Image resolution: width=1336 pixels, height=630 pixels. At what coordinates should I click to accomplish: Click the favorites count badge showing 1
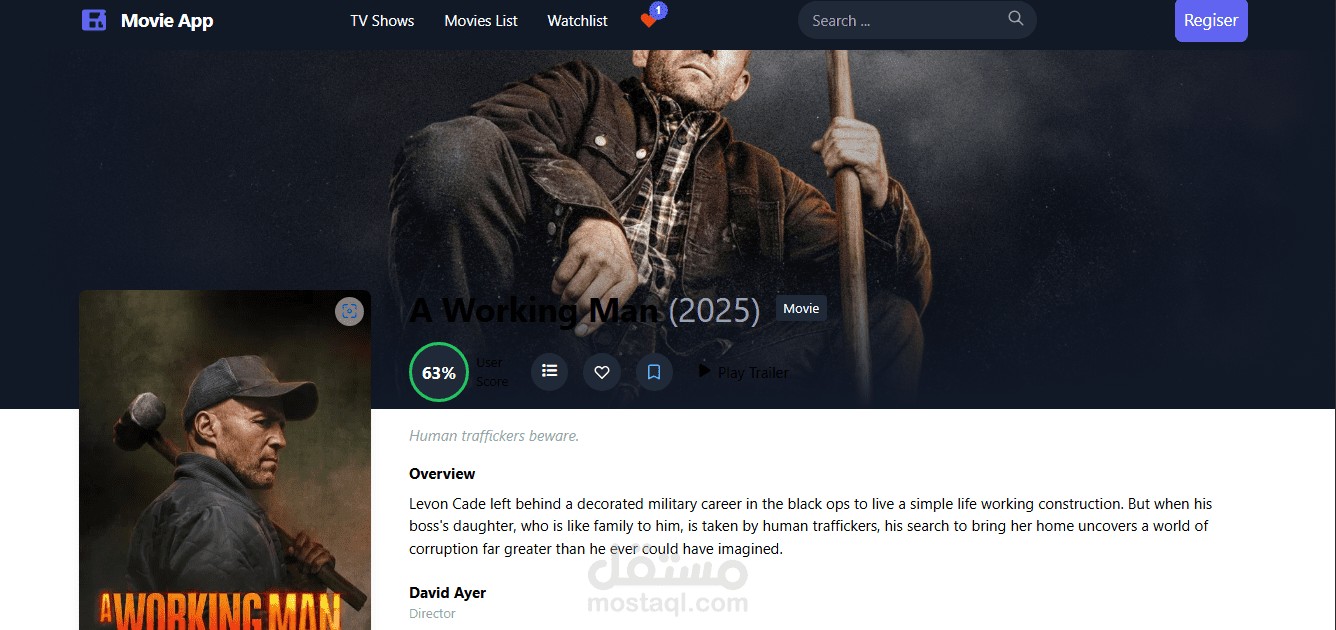tap(658, 11)
